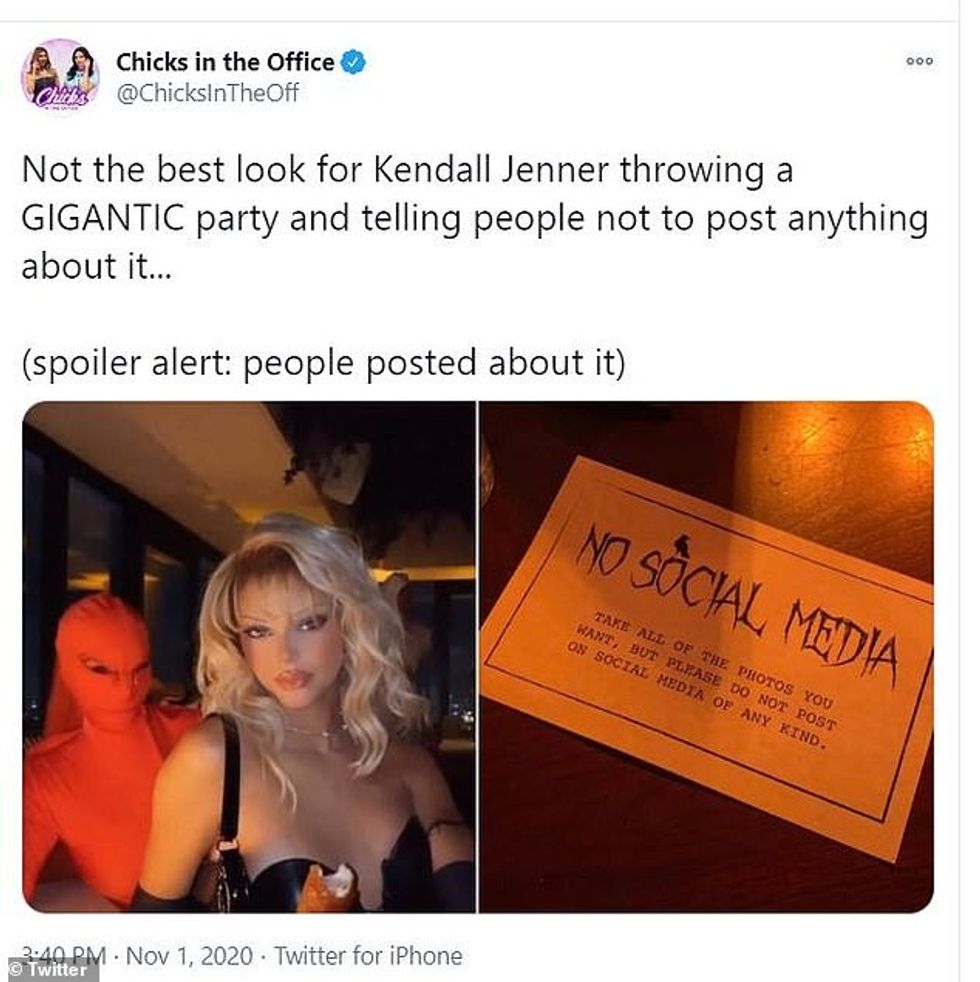Viewport: 980px width, 982px height.
Task: Click the Nov 1, 2020 date
Action: (x=189, y=956)
